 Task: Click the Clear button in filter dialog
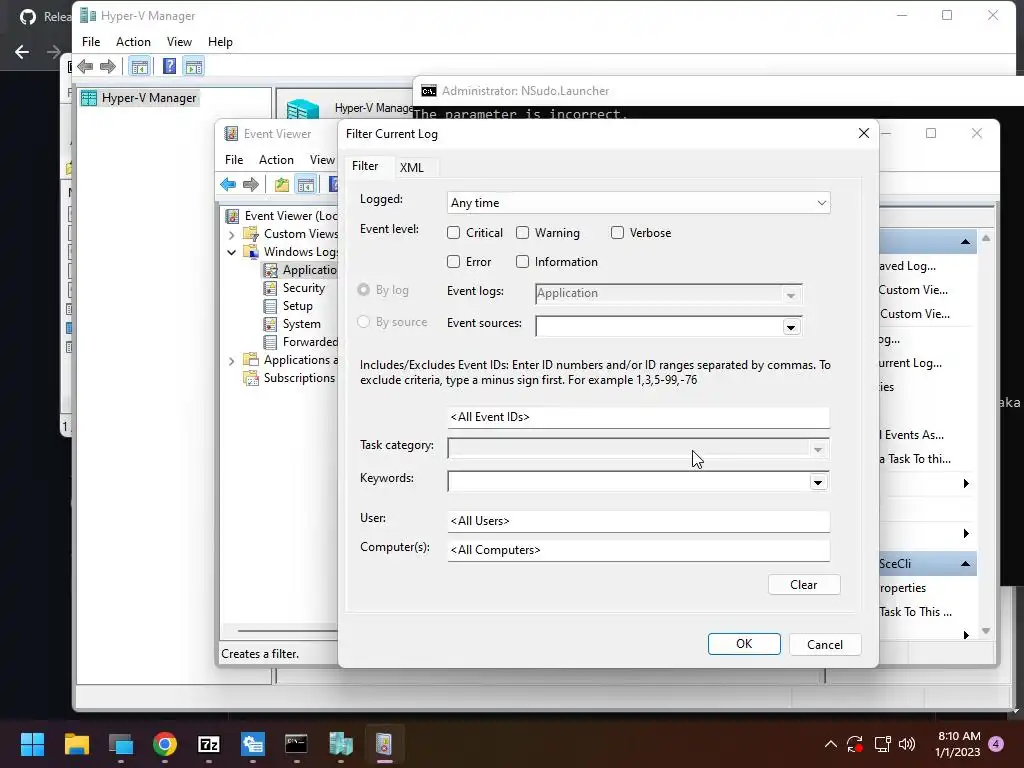pyautogui.click(x=804, y=584)
